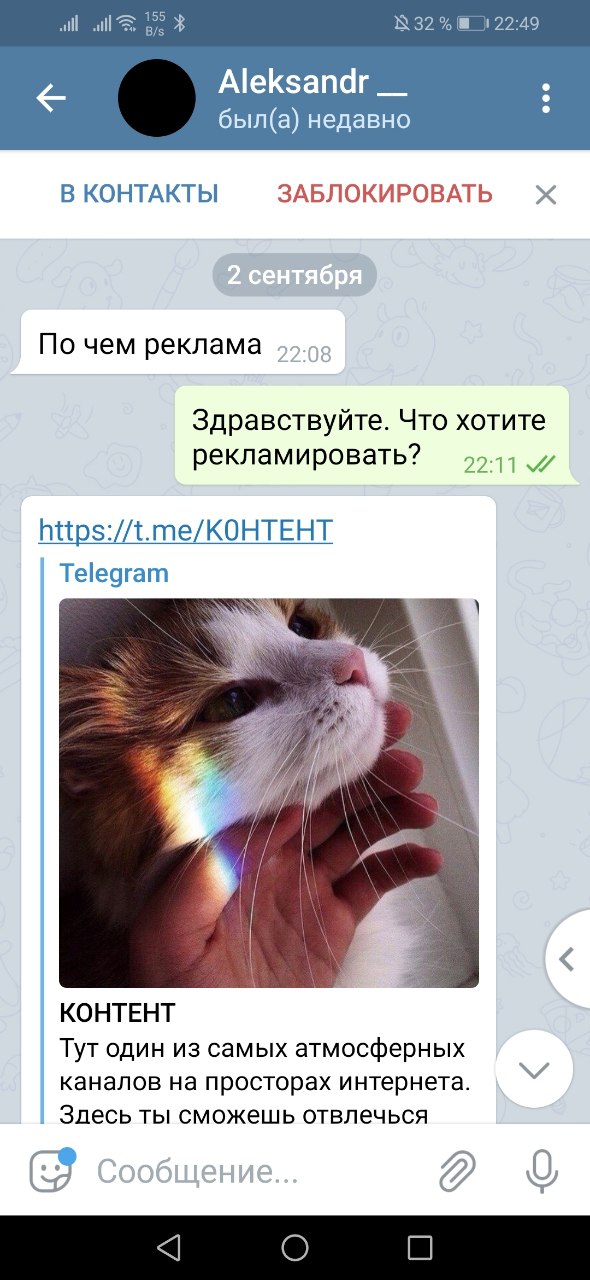The image size is (590, 1280).
Task: Tap the share arrow beside the link preview
Action: (568, 960)
